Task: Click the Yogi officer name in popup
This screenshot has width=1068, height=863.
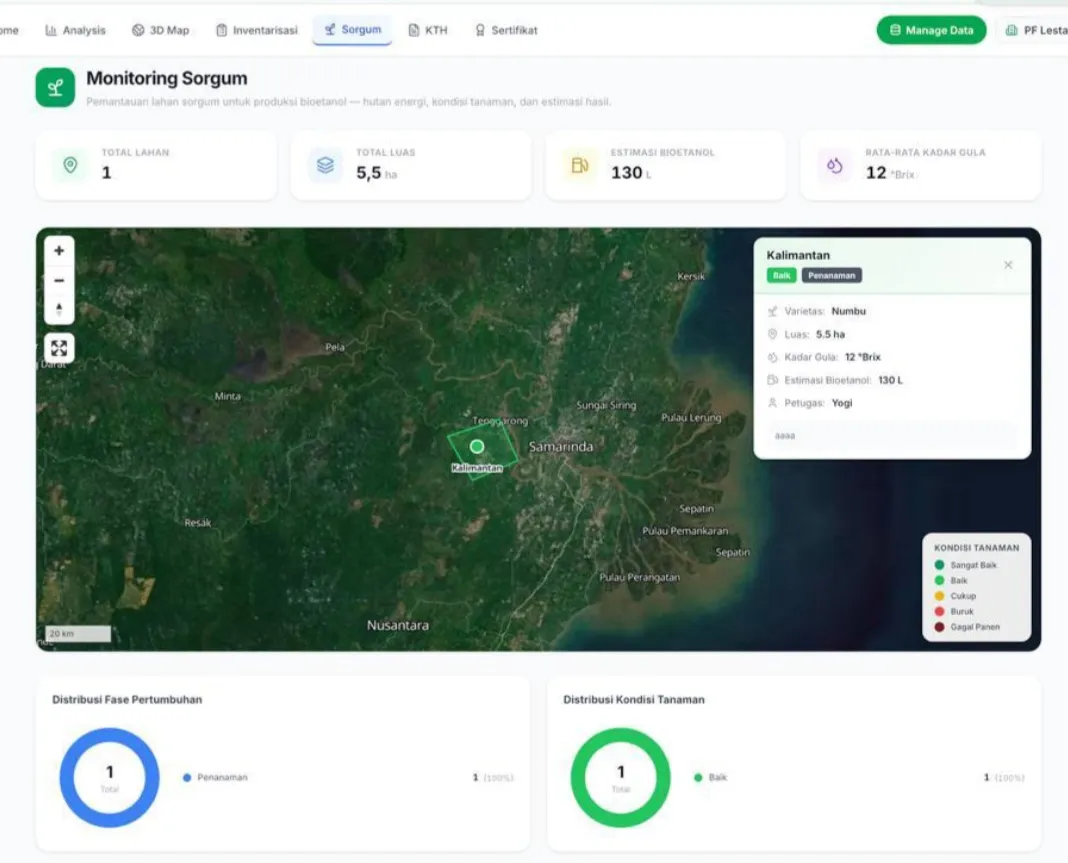Action: click(x=842, y=403)
